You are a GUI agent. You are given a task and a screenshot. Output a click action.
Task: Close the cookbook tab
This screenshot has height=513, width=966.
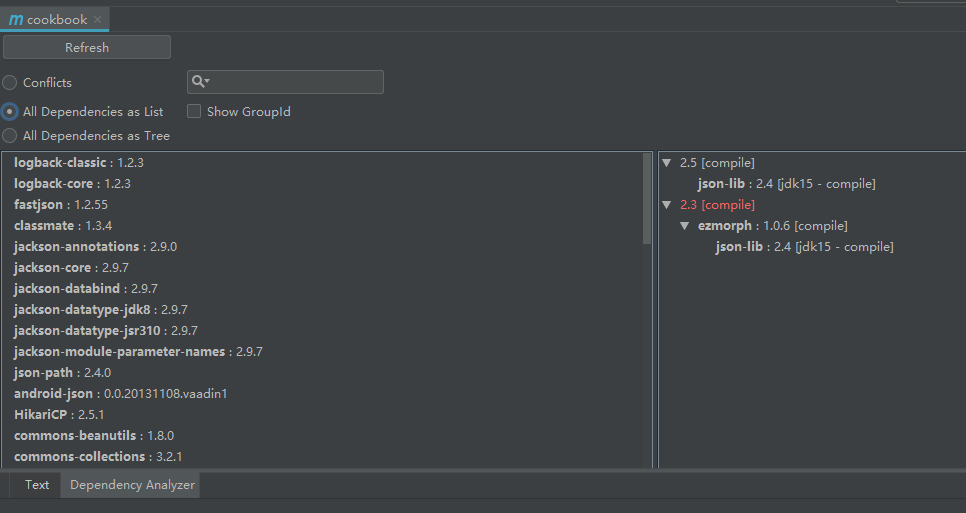[97, 20]
